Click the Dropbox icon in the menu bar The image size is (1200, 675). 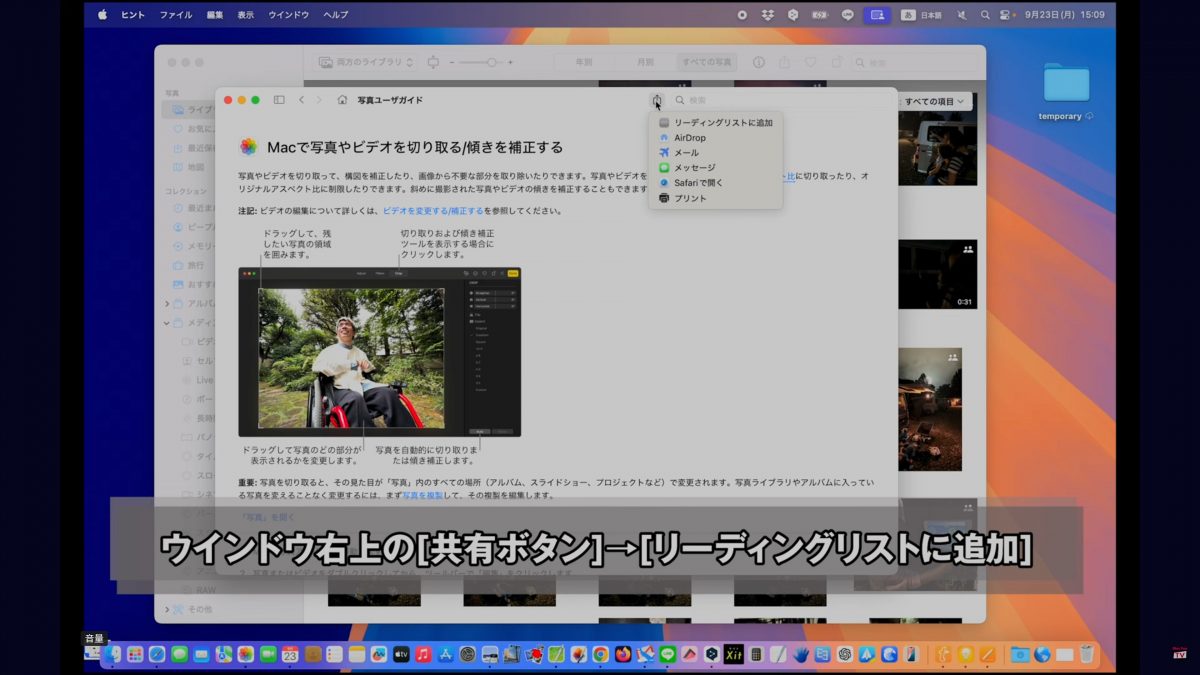pos(768,15)
